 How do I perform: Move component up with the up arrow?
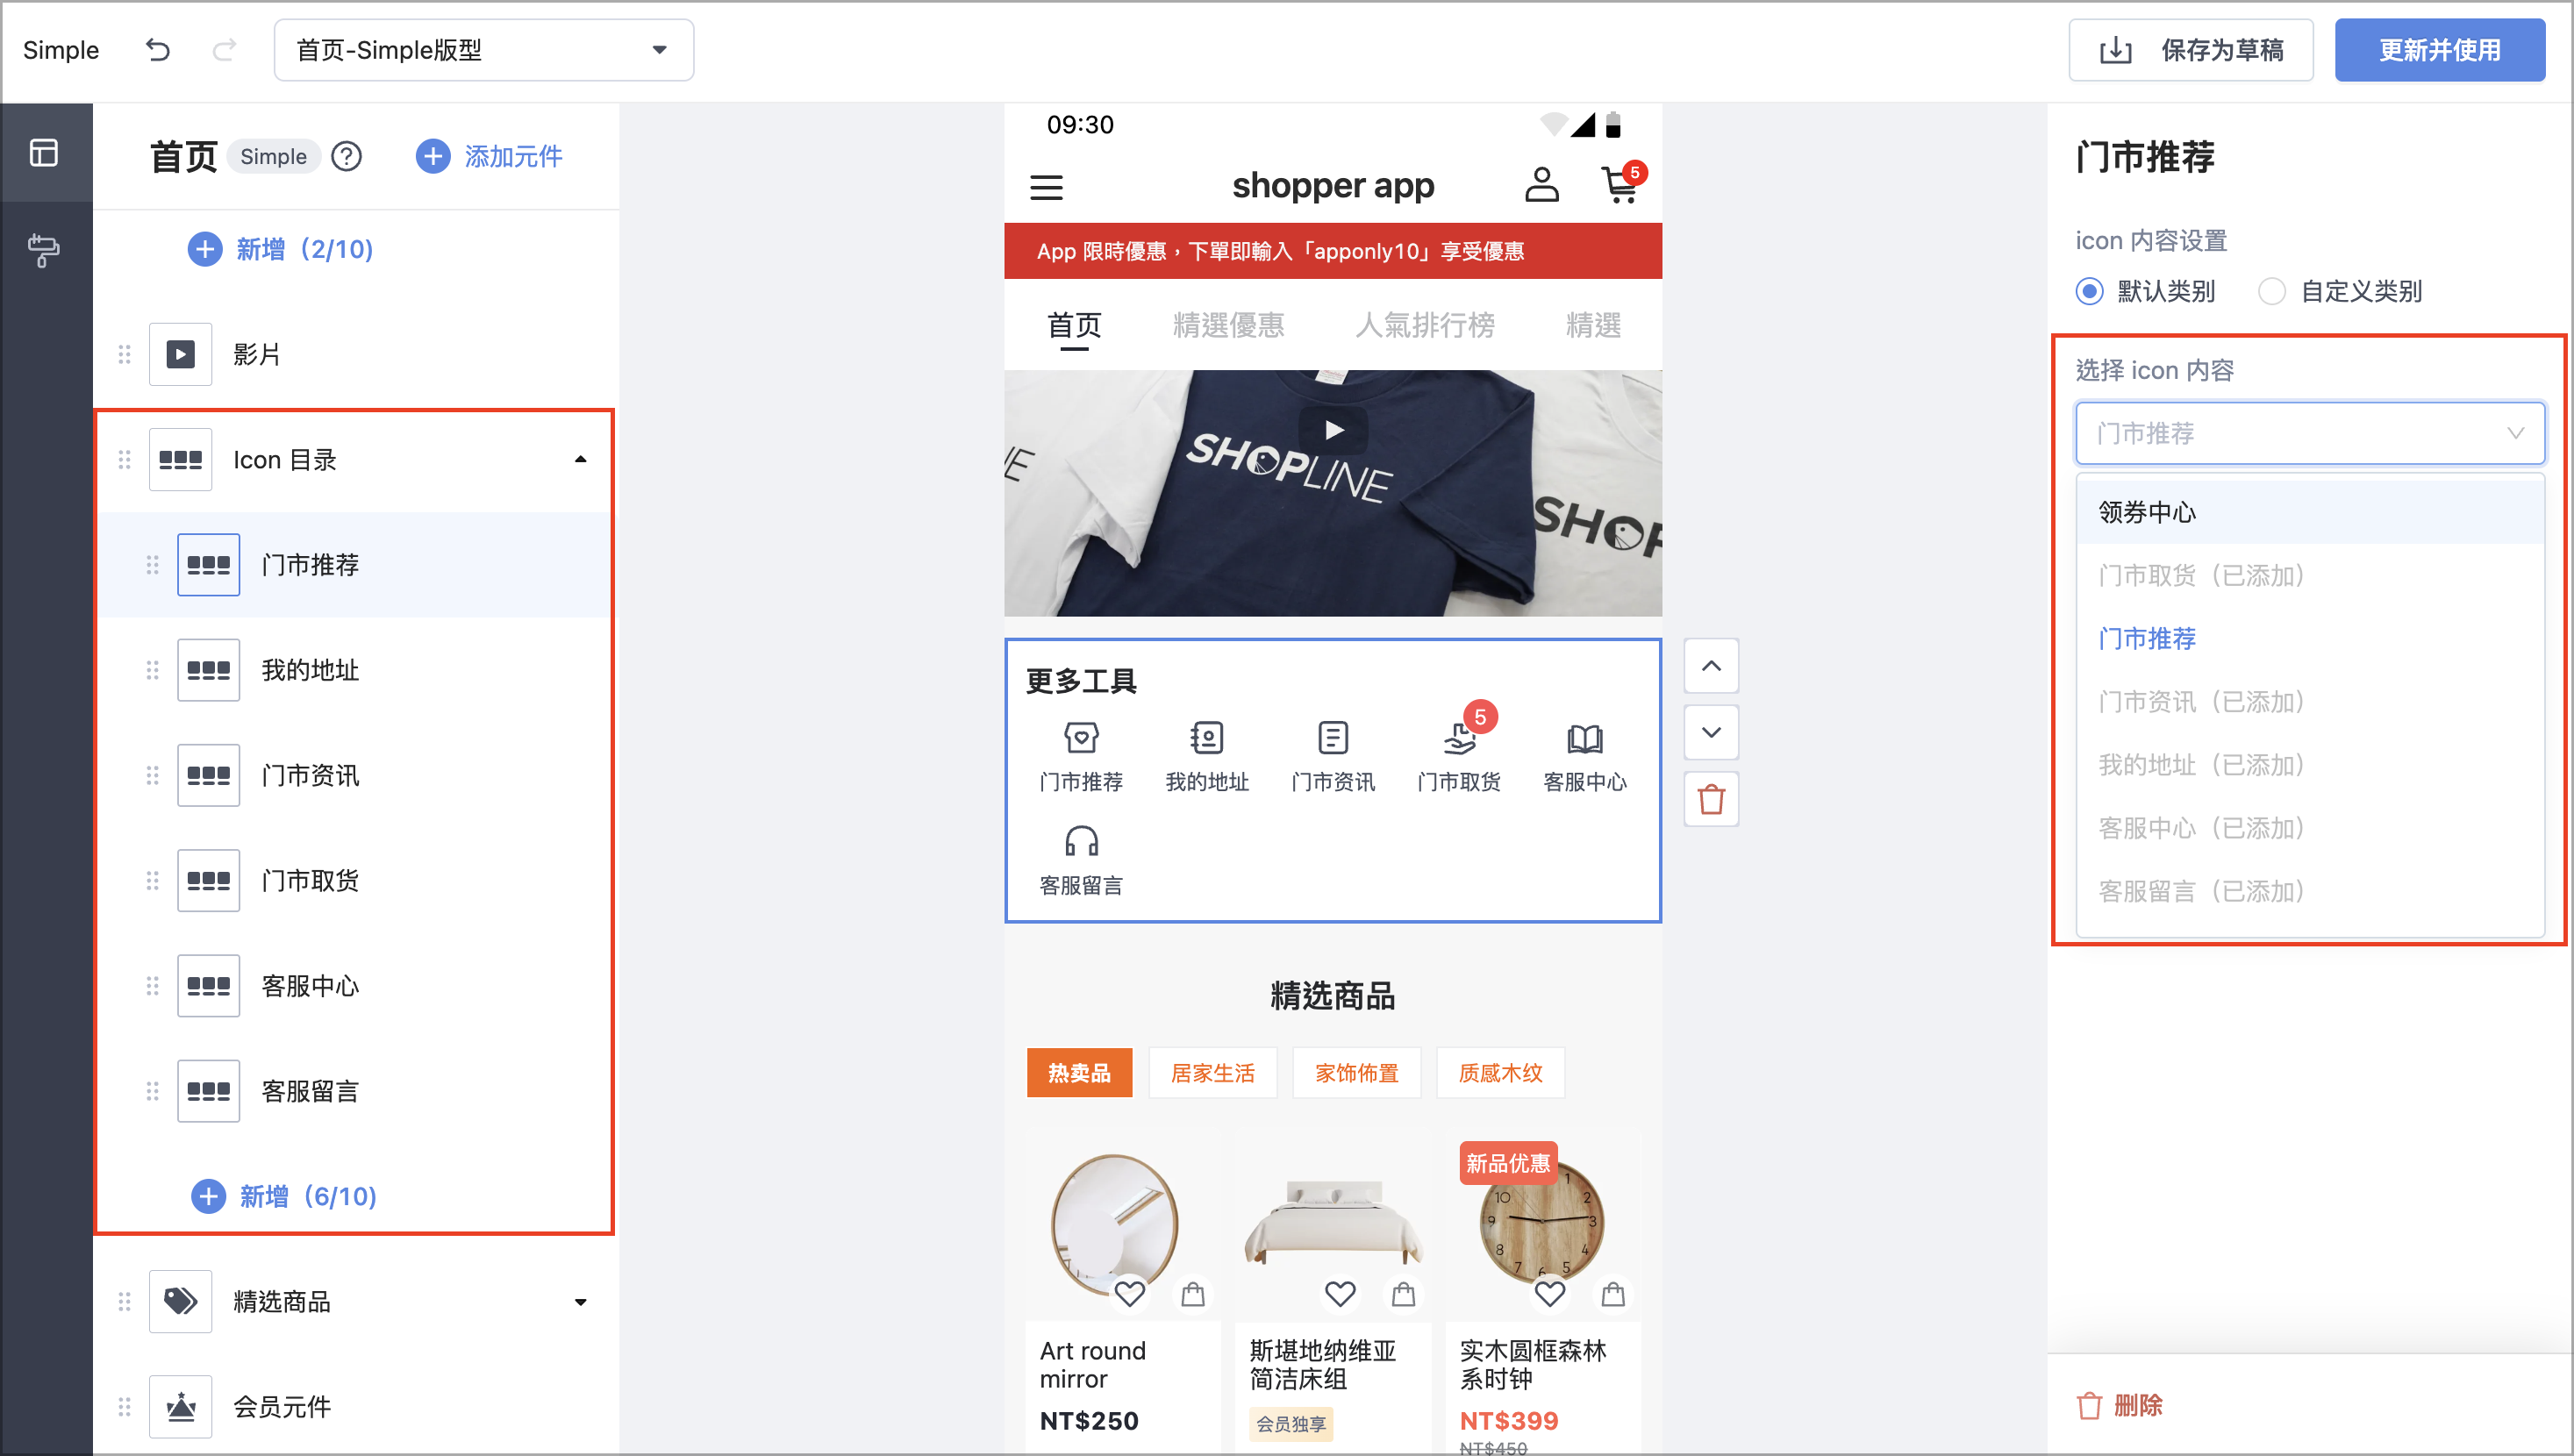point(1711,666)
